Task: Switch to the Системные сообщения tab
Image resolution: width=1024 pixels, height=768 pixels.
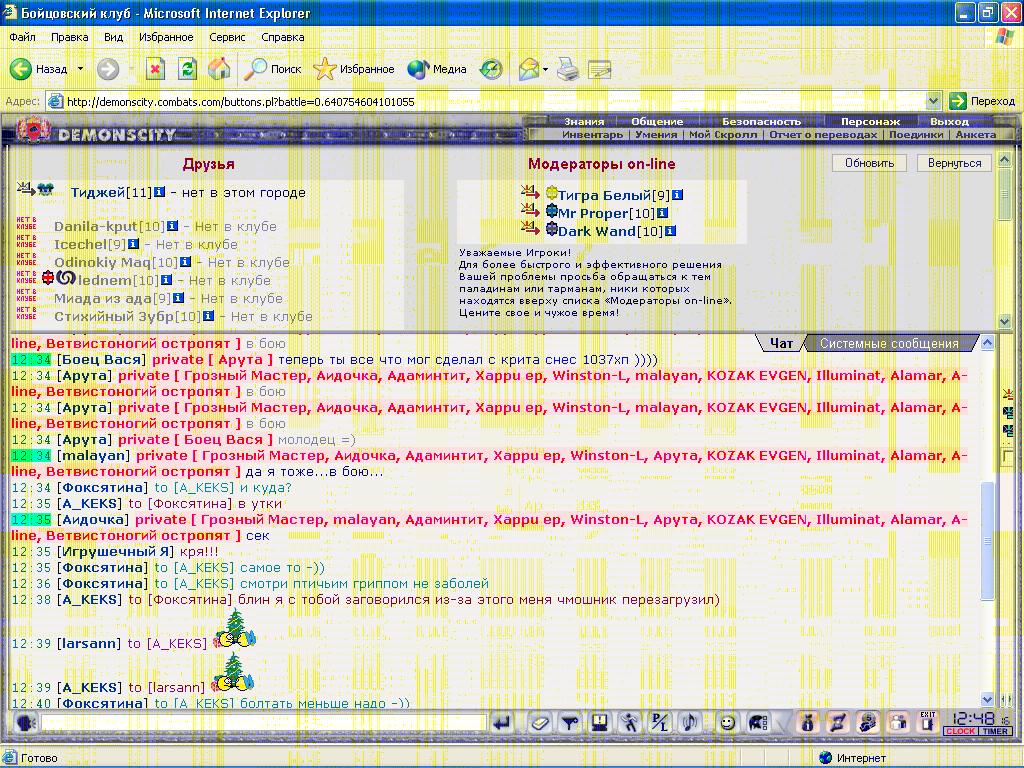Action: [889, 343]
